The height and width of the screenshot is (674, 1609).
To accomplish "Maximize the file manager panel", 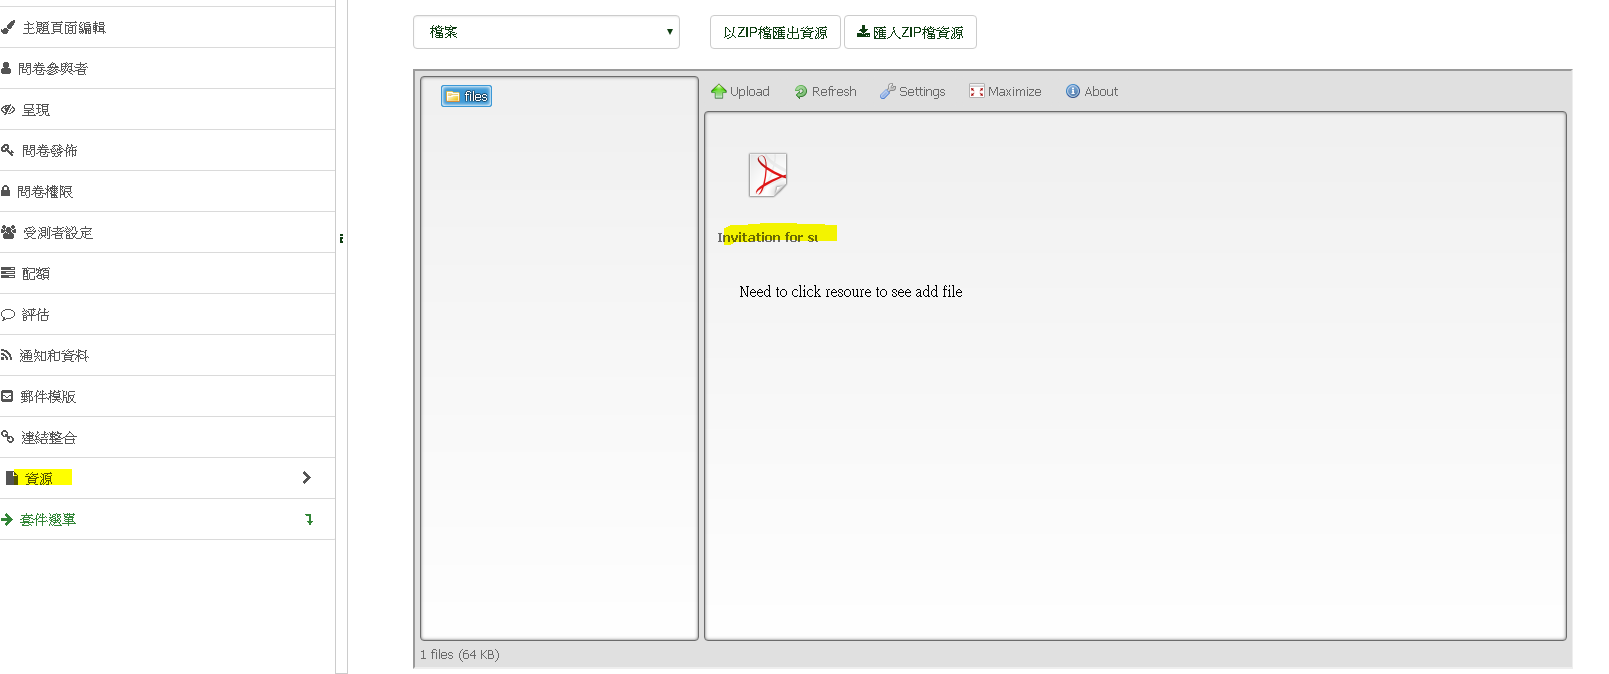I will 1005,92.
